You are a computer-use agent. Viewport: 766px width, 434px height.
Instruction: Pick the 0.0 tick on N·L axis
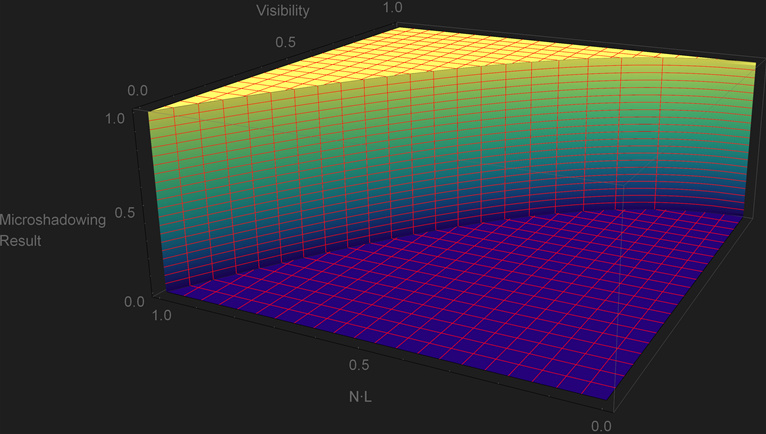tap(600, 425)
